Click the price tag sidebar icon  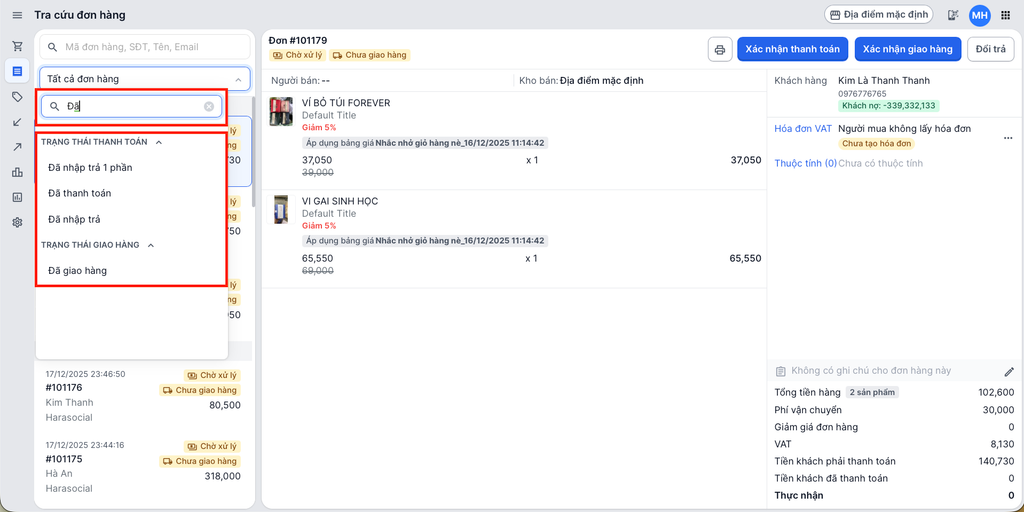pyautogui.click(x=17, y=97)
